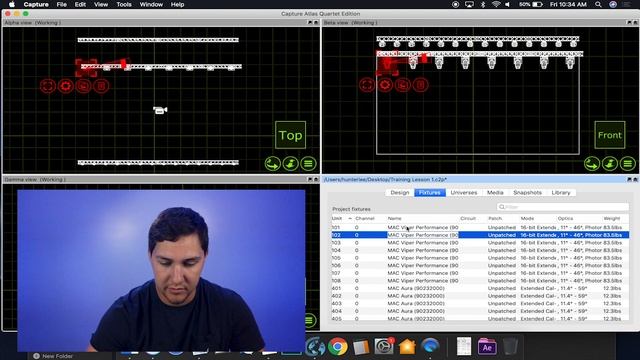
Task: Click '16-bit Extende' mode in unit 105 row
Action: pyautogui.click(x=538, y=258)
